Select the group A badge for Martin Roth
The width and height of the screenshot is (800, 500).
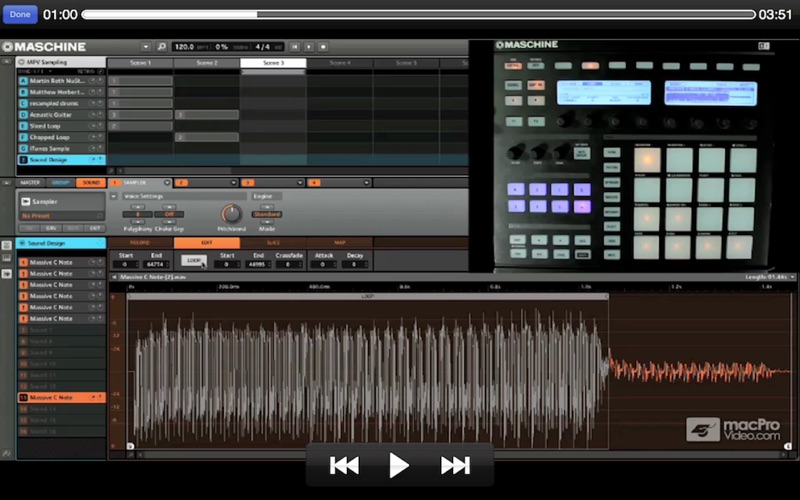(23, 81)
